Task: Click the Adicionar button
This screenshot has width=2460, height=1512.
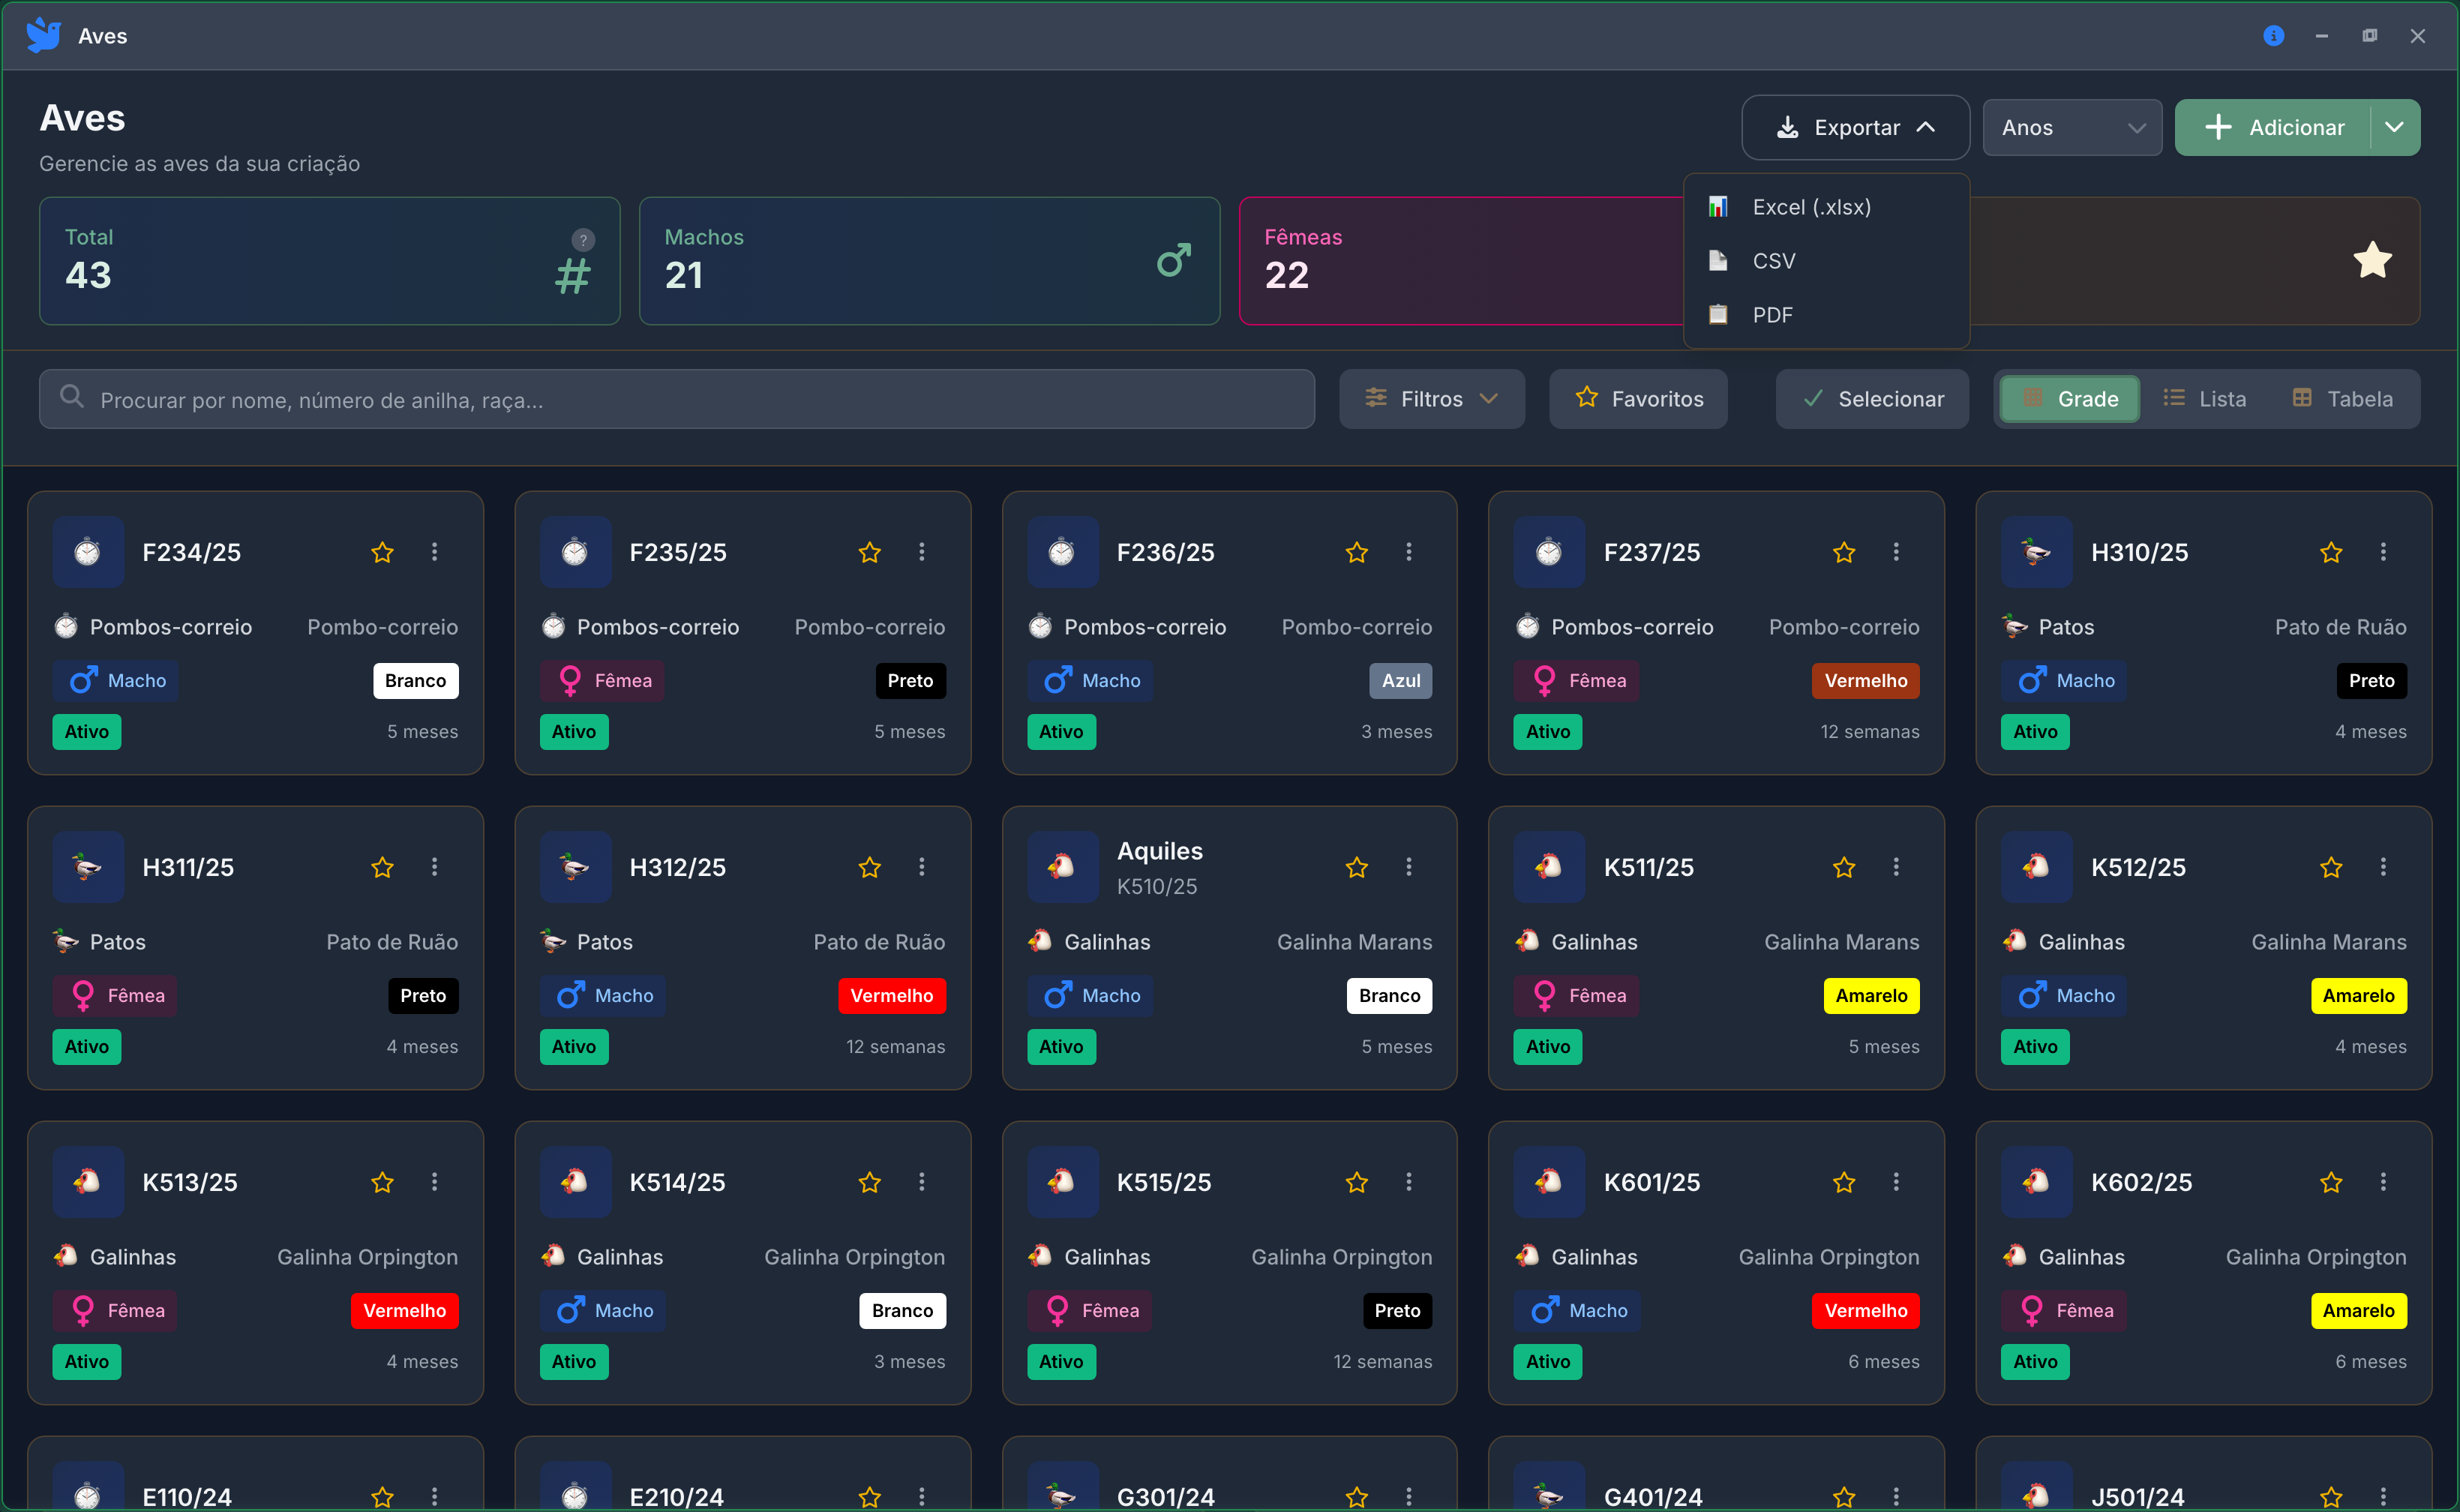Action: (2272, 128)
